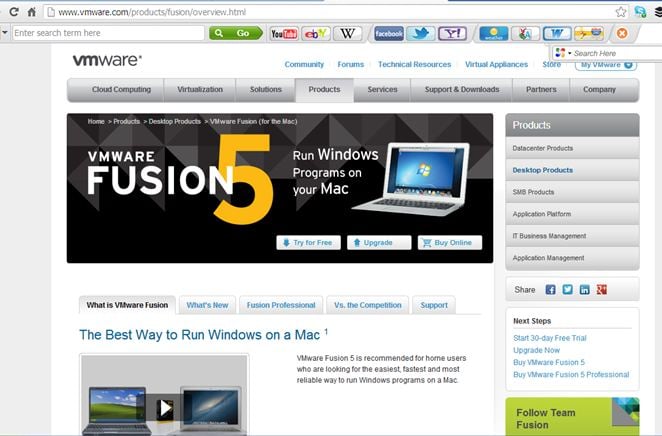Open the Partners menu
The height and width of the screenshot is (436, 662).
tap(541, 89)
